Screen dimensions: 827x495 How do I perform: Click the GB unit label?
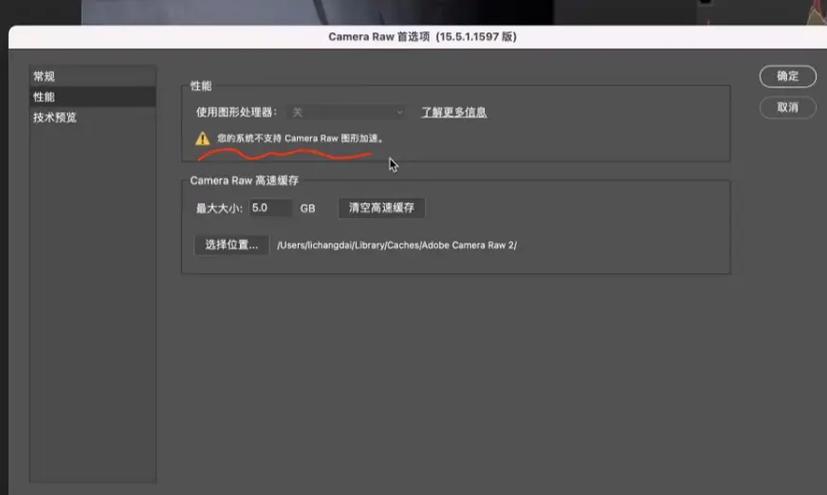click(307, 208)
